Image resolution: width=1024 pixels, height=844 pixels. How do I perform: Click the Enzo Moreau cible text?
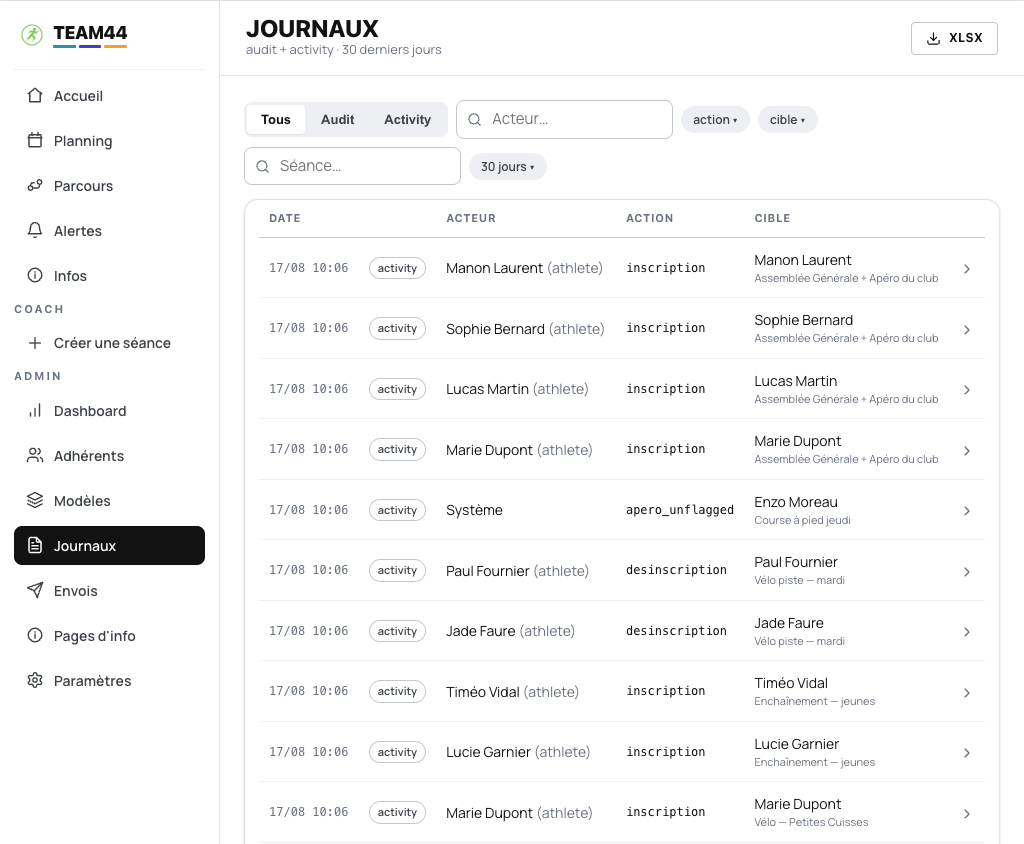[x=795, y=502]
